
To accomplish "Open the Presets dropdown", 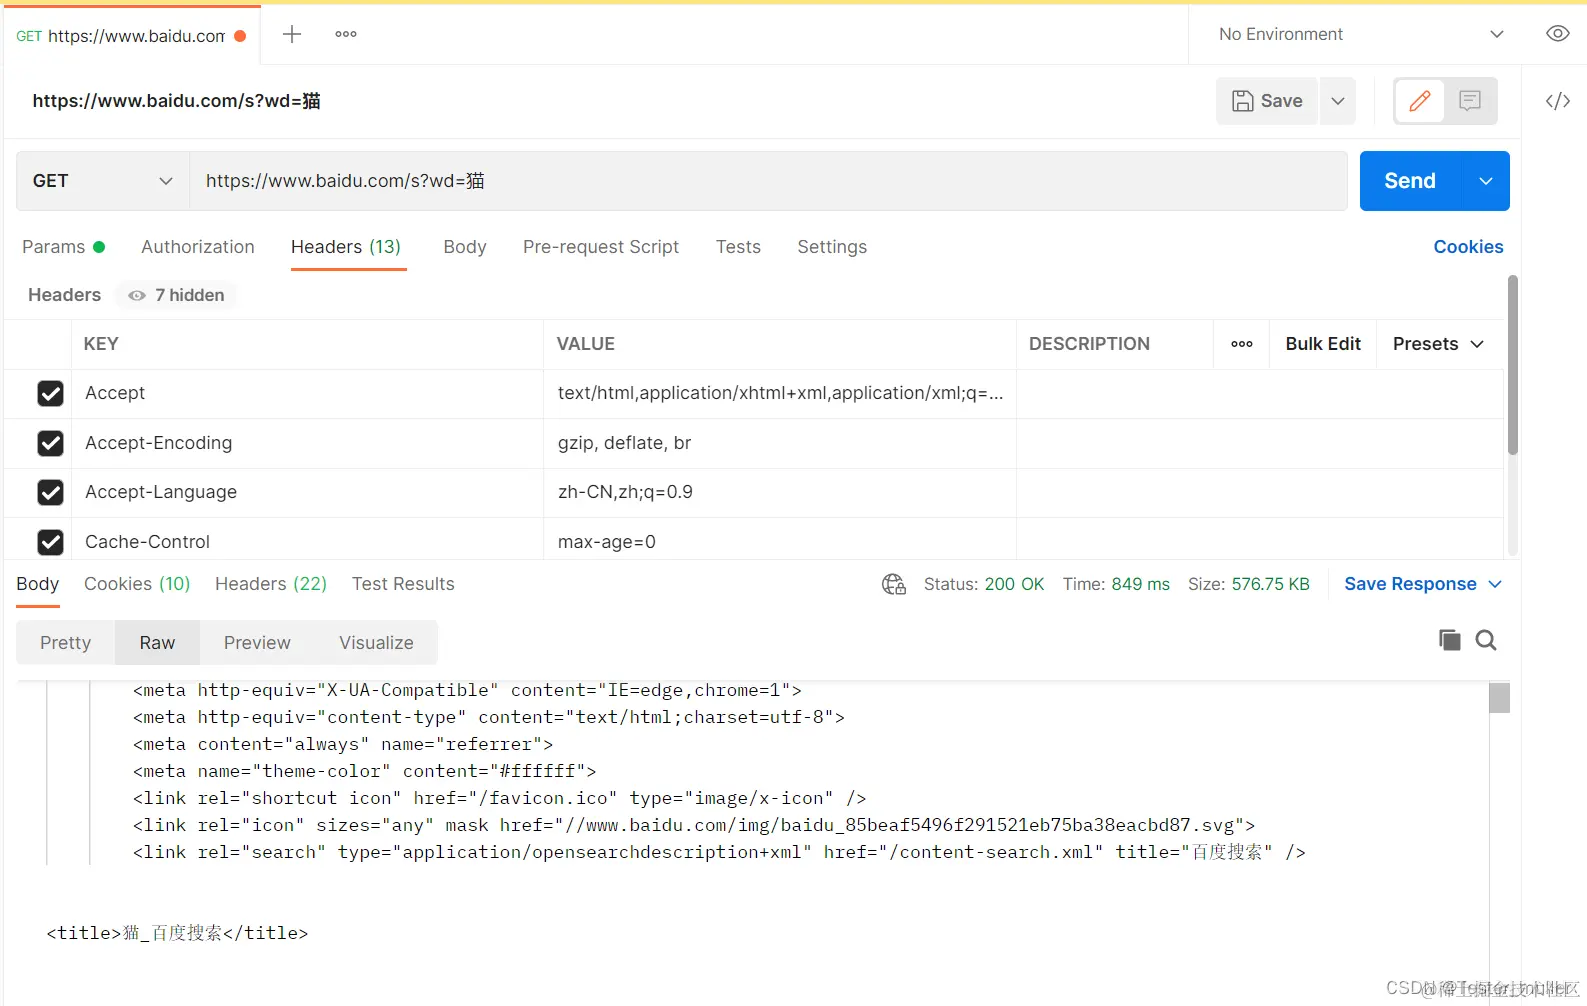I will pos(1438,344).
